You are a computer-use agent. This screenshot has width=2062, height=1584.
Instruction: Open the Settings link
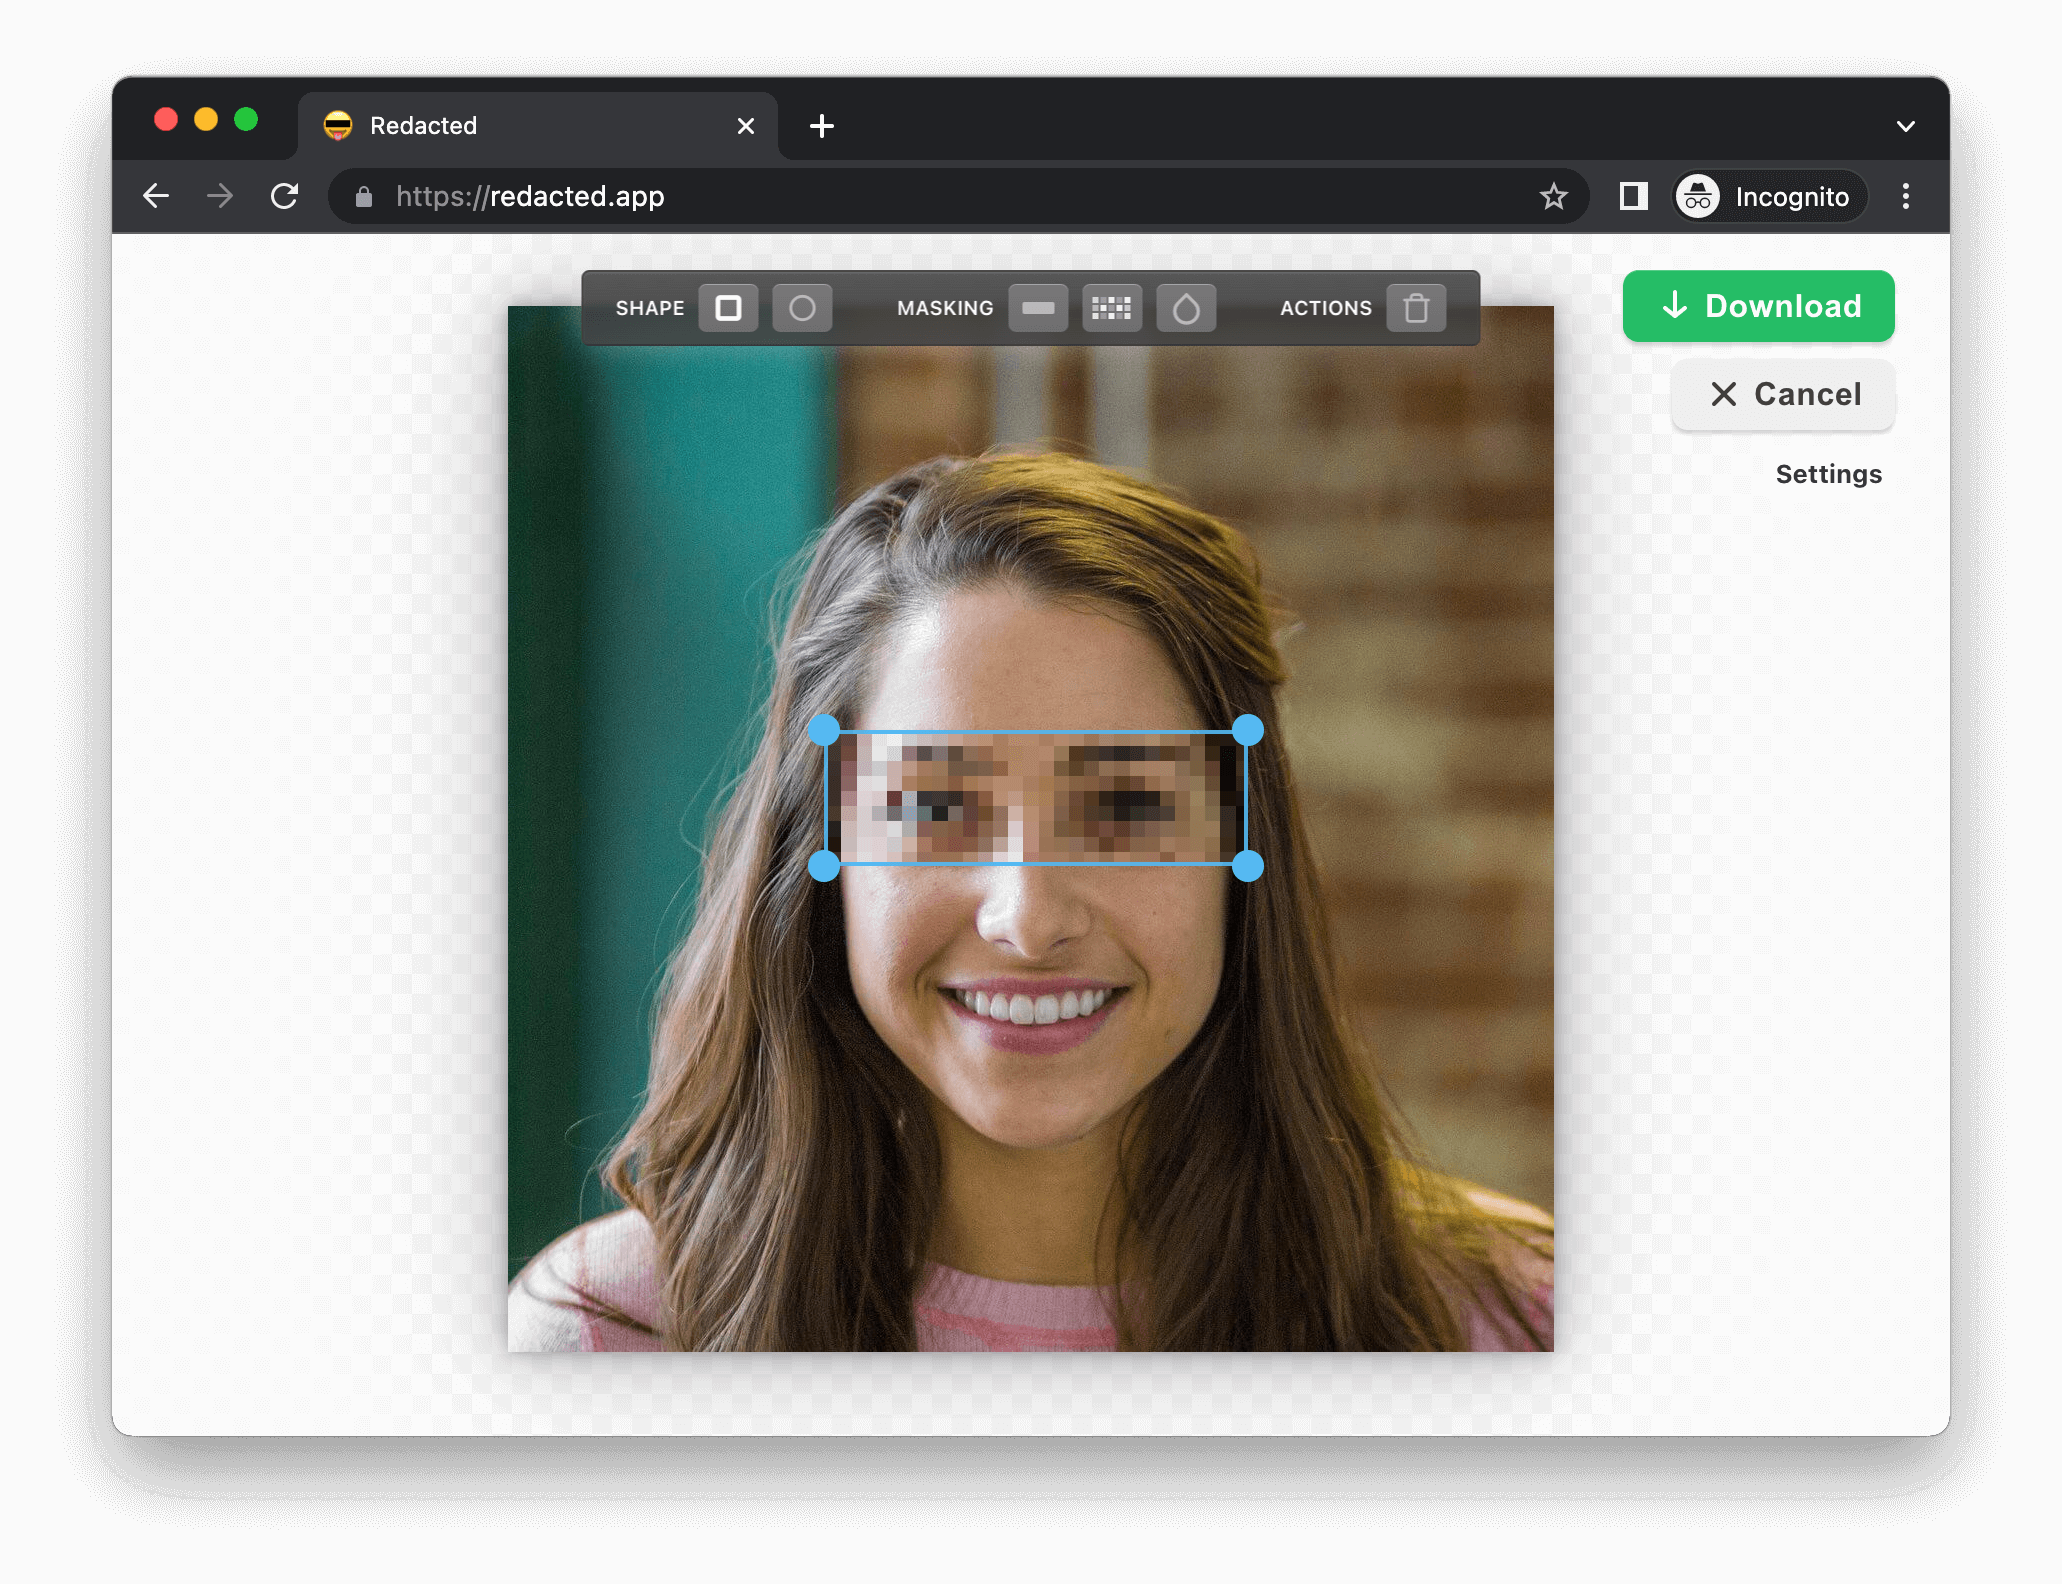click(x=1828, y=474)
